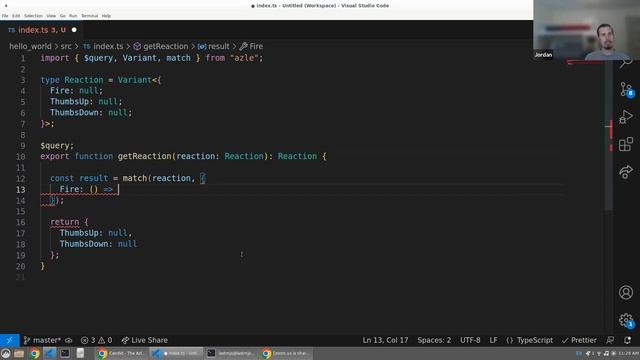Open the Live Share activity bar icon
Viewport: 640px width, 360px height.
[x=626, y=172]
